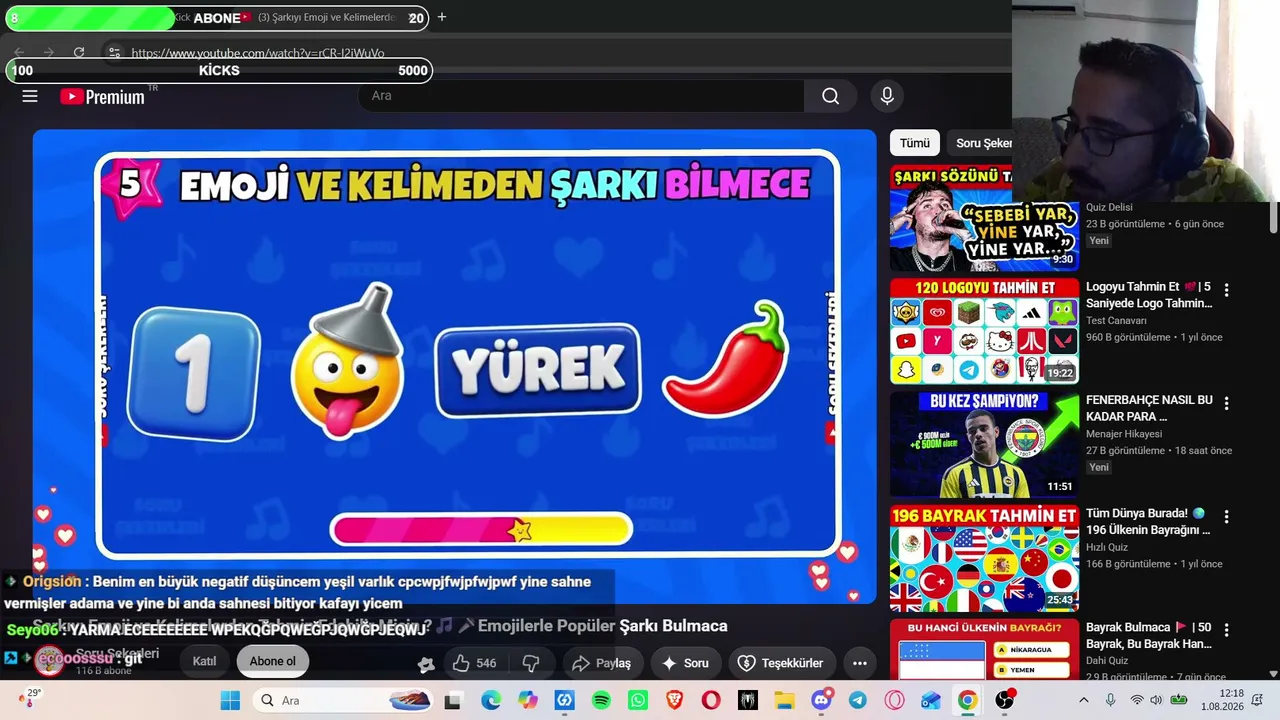The height and width of the screenshot is (720, 1280).
Task: Open options menu for Tüm Dünya Burada video
Action: coord(1226,516)
